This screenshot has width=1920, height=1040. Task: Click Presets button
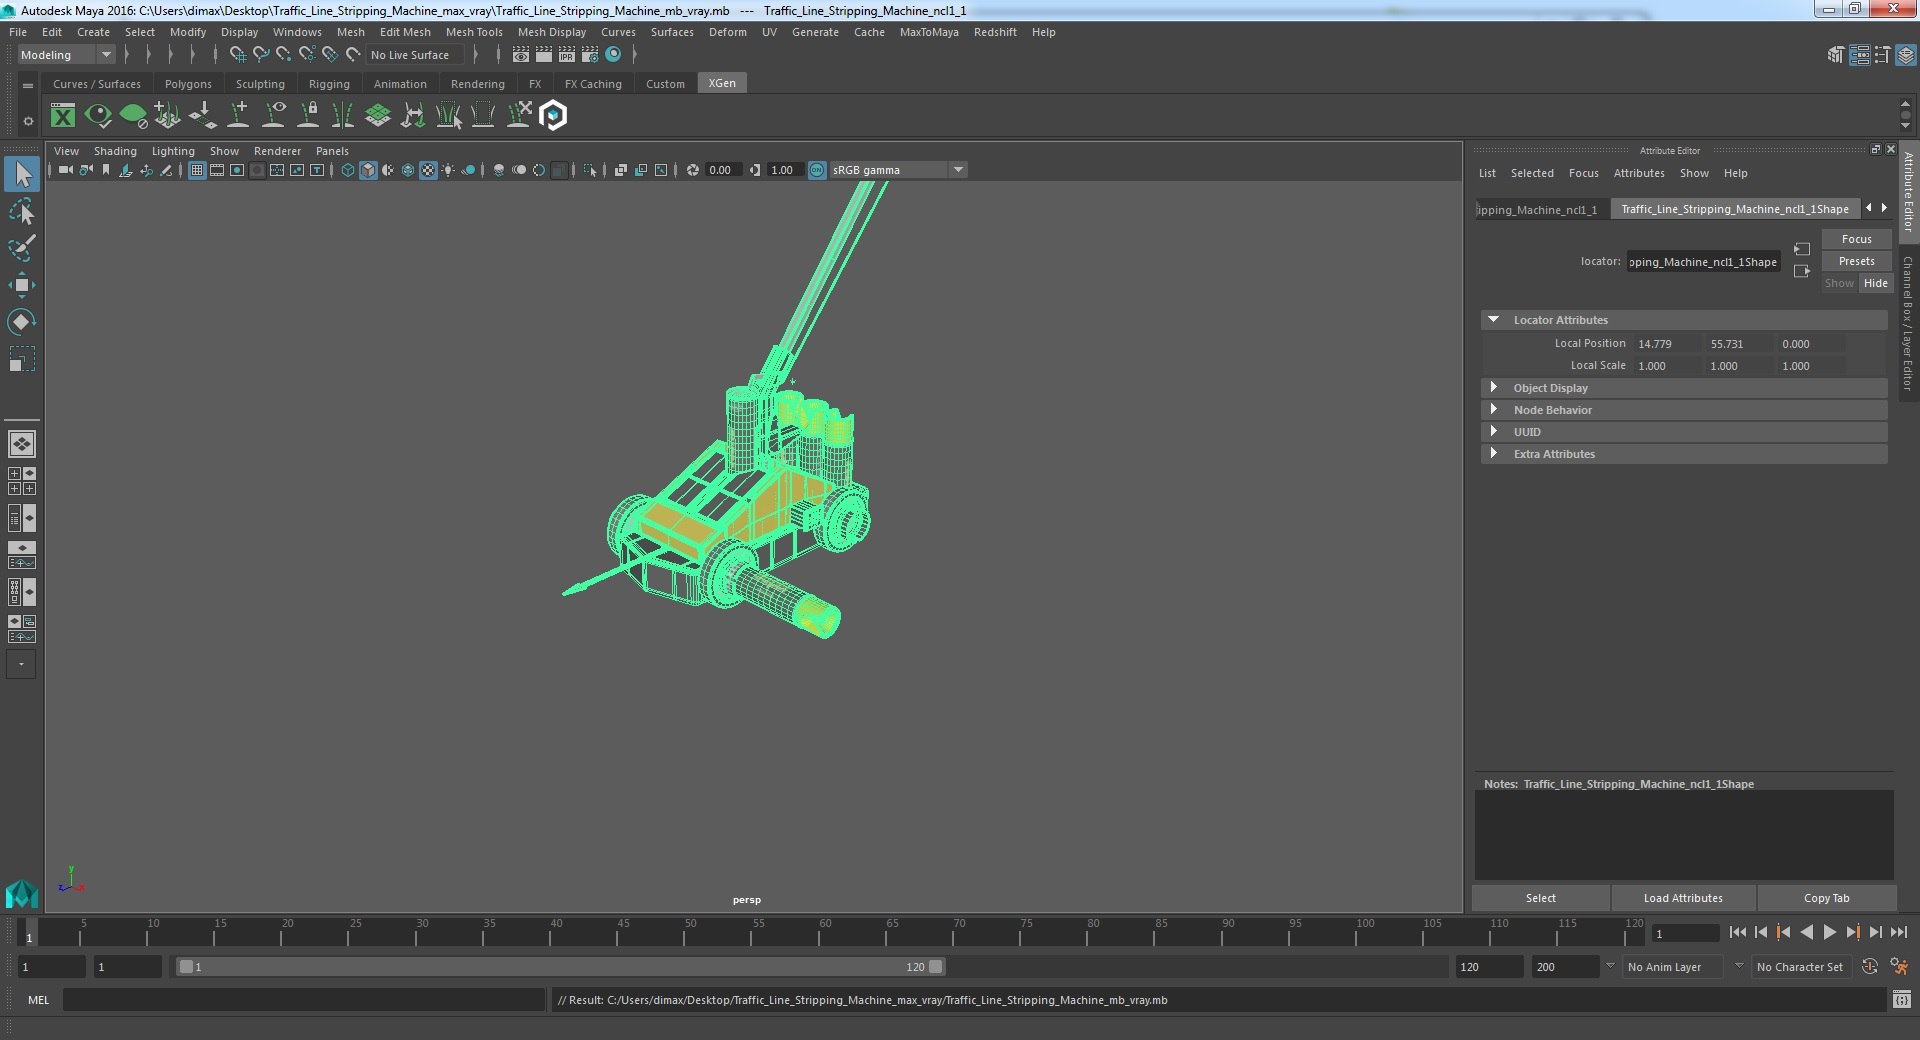[1857, 261]
